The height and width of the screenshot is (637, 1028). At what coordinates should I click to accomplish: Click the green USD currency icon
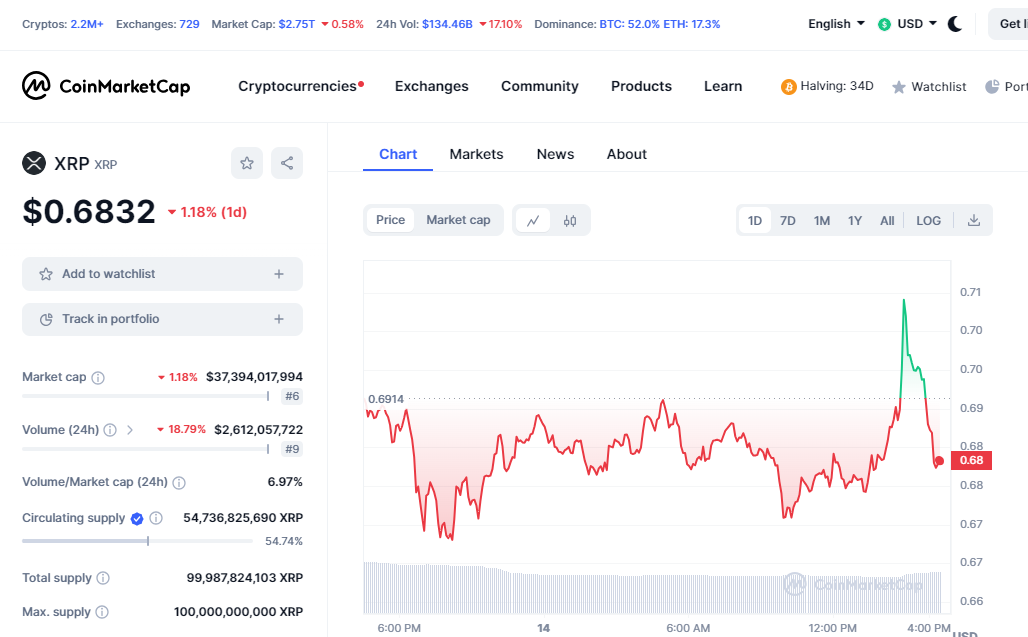(884, 24)
